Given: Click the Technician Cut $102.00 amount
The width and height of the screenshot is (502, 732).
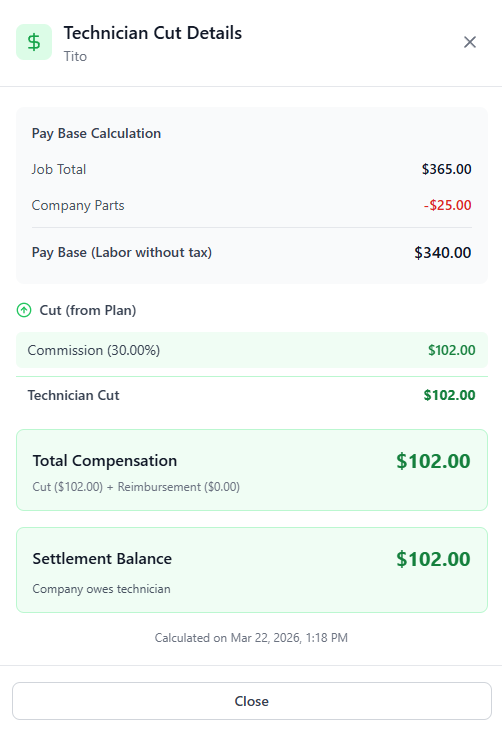Looking at the screenshot, I should pos(449,395).
